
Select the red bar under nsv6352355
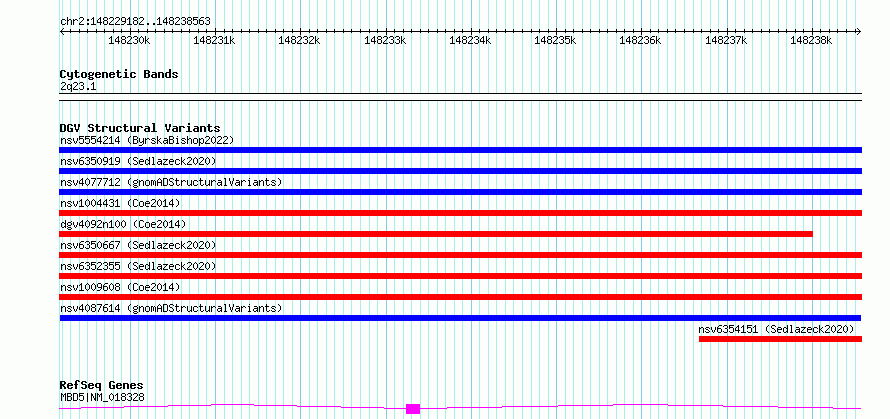point(460,276)
